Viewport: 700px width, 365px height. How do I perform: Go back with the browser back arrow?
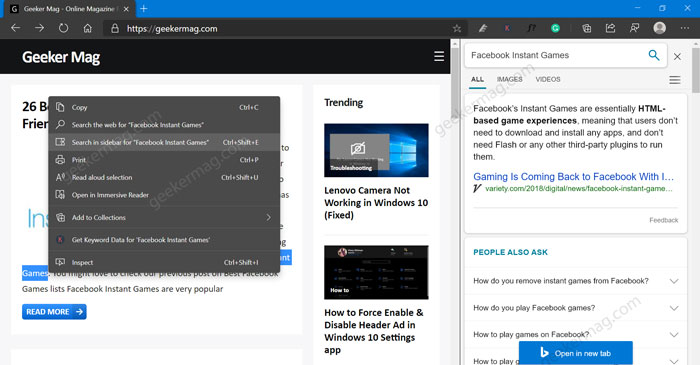[x=16, y=28]
